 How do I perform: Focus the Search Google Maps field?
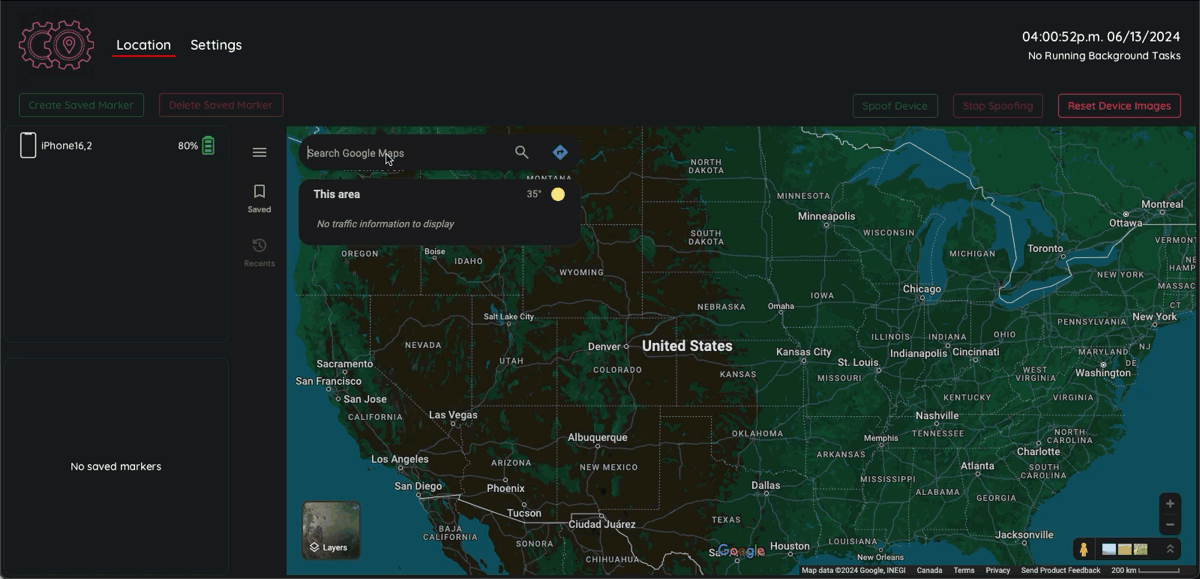click(405, 153)
